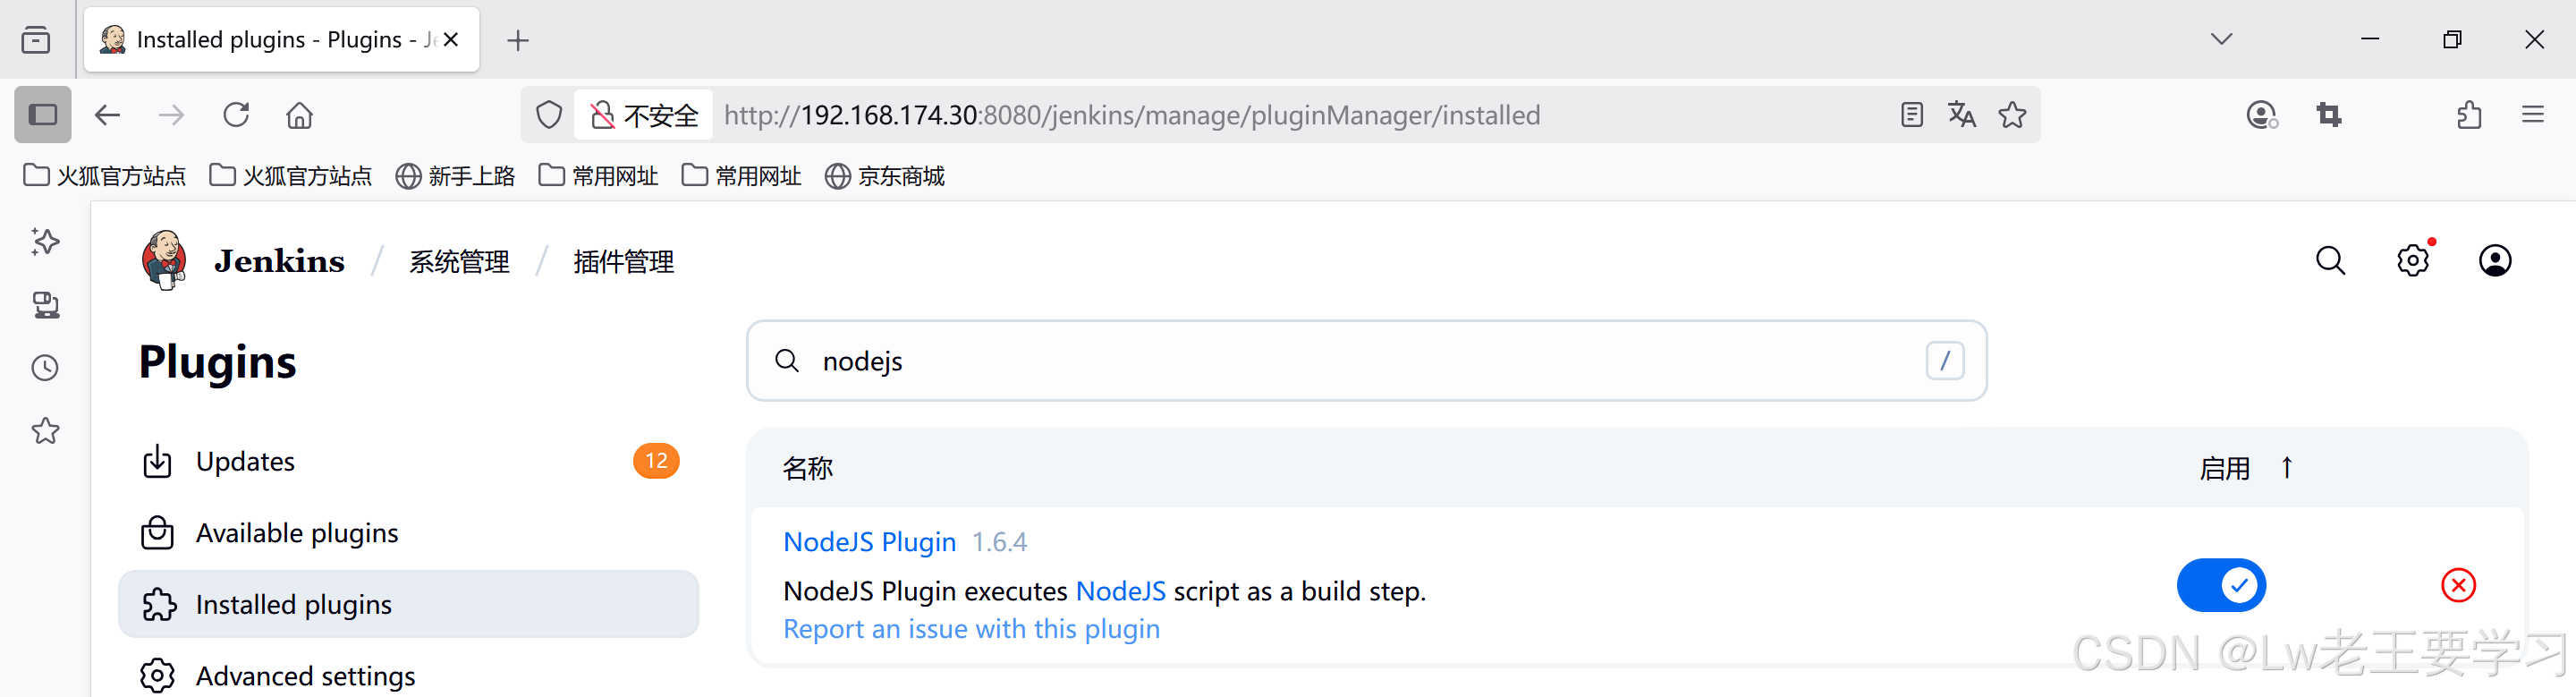Click Report an issue with this plugin
This screenshot has height=697, width=2576.
click(971, 629)
